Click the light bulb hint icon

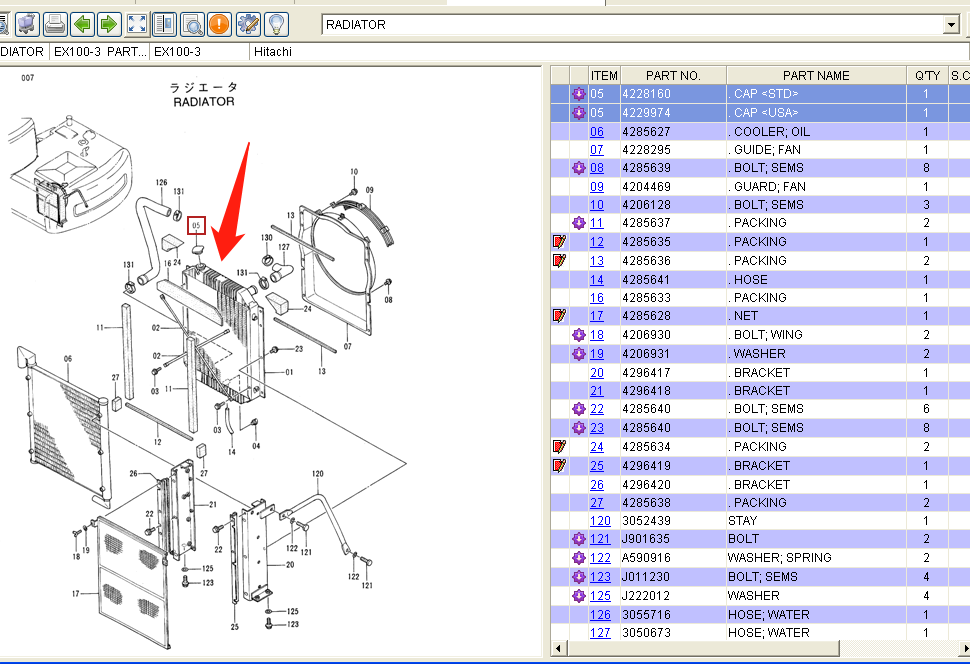pos(275,23)
